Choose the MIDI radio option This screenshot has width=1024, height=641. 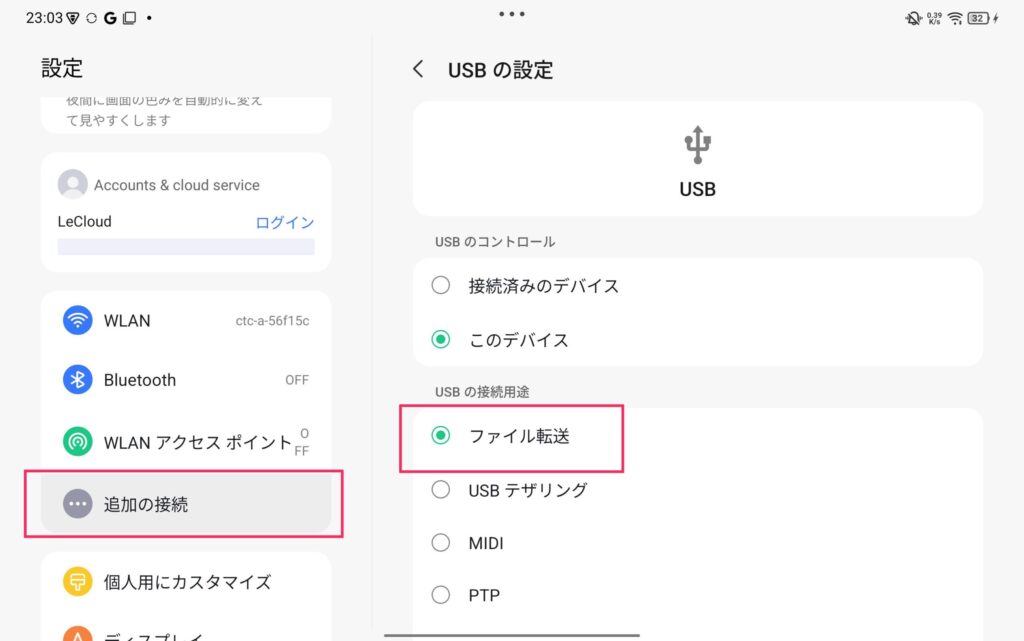(441, 543)
